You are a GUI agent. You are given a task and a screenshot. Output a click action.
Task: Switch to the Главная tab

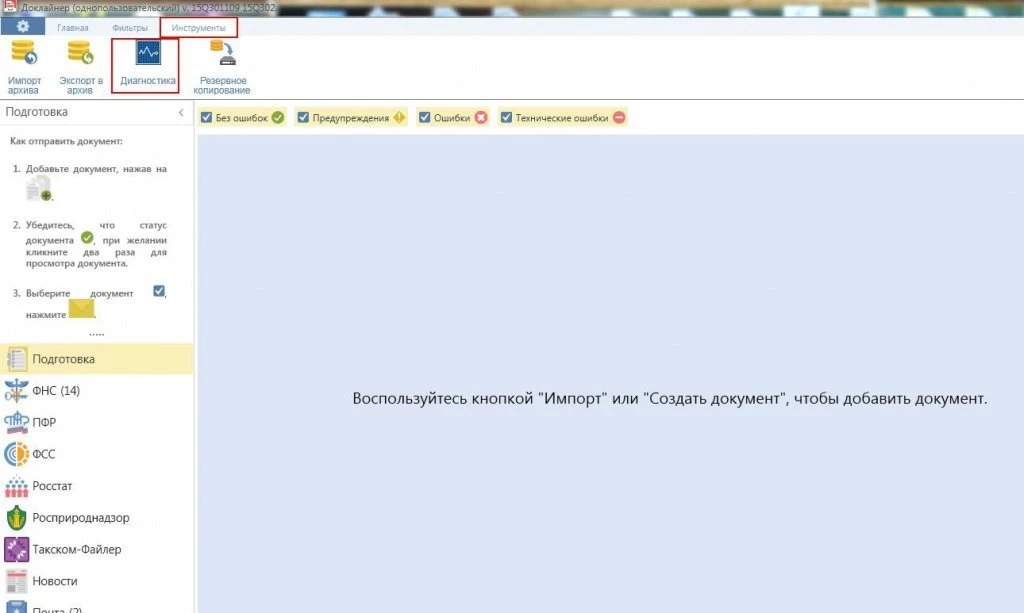[72, 28]
